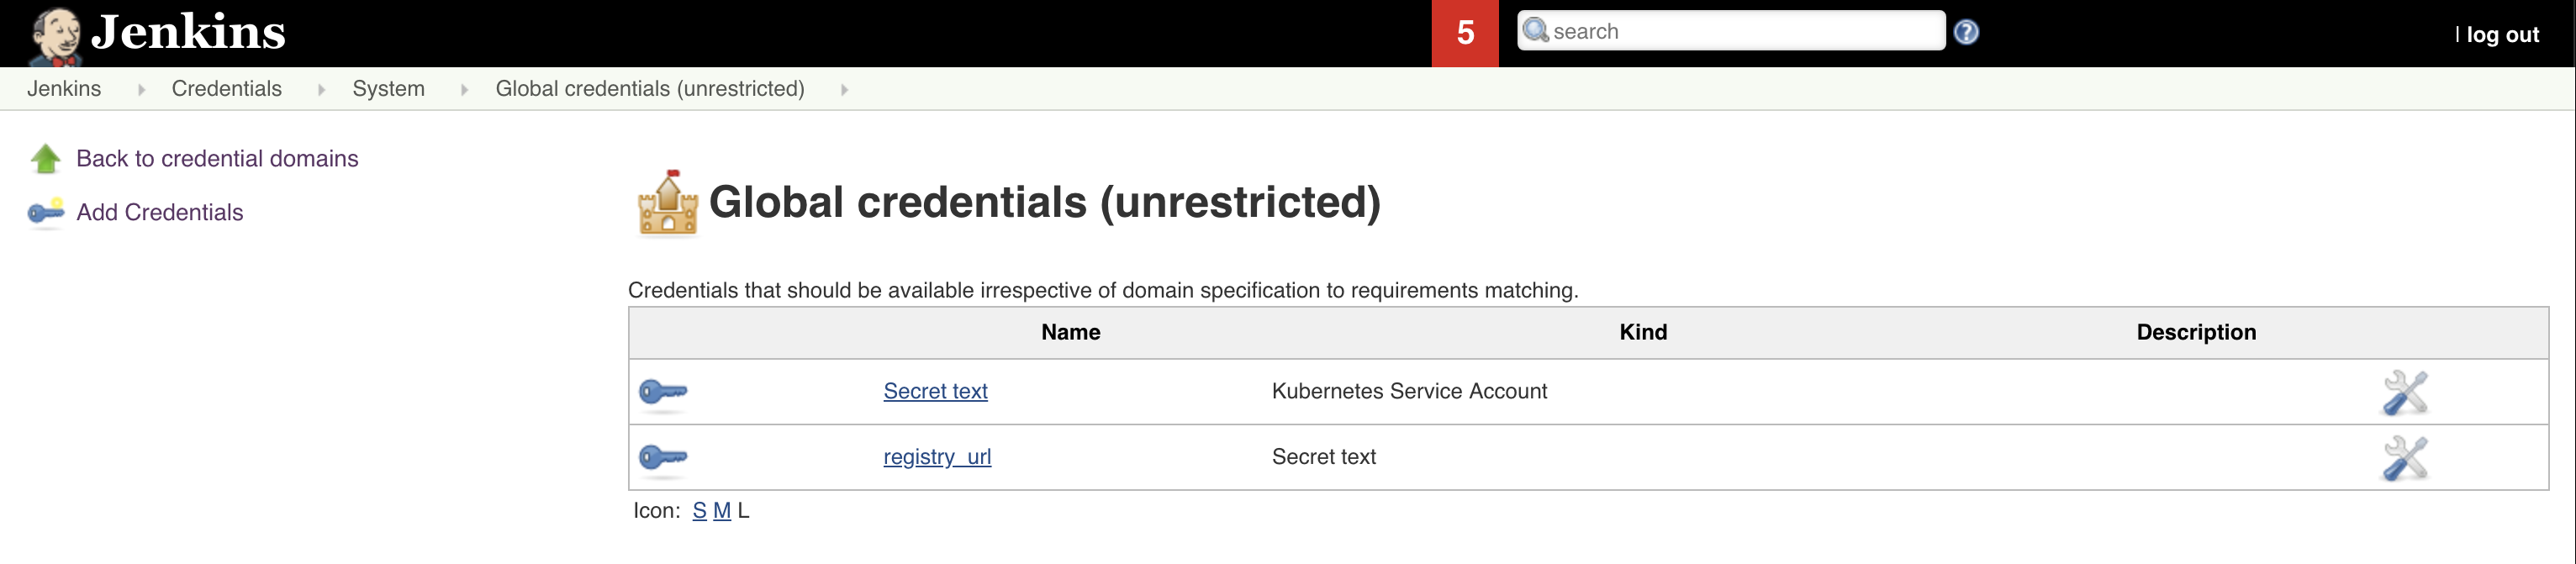Open the registry_url credential link

click(x=937, y=457)
